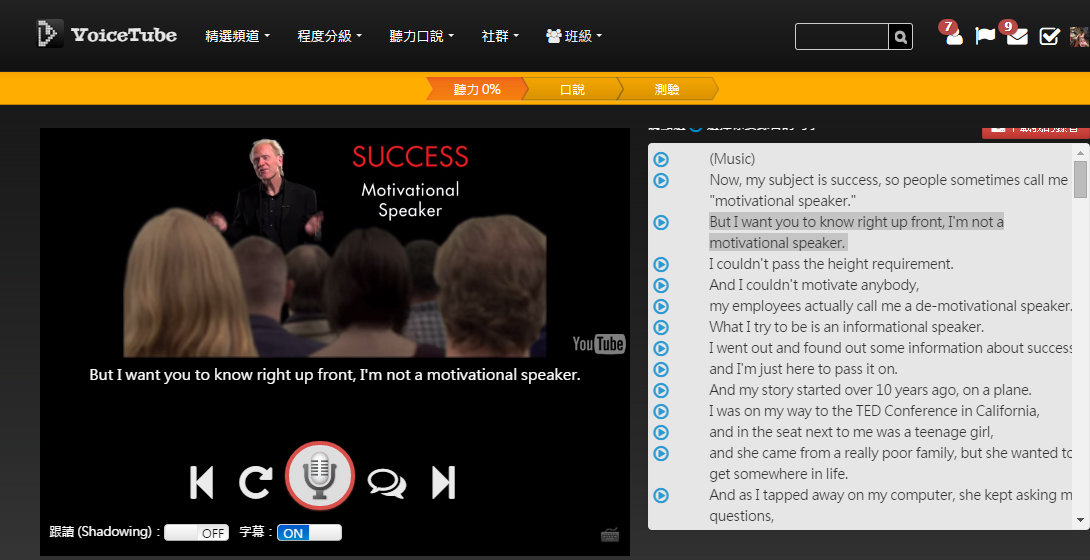The image size is (1090, 560).
Task: Click the microphone record button
Action: pyautogui.click(x=320, y=476)
